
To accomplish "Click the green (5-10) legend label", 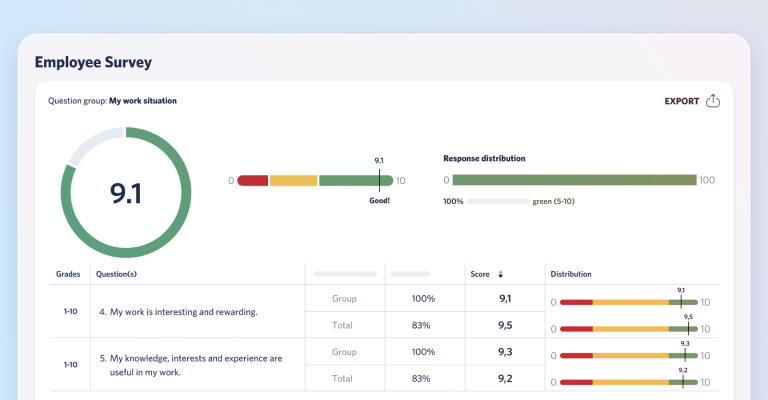I will pos(553,201).
